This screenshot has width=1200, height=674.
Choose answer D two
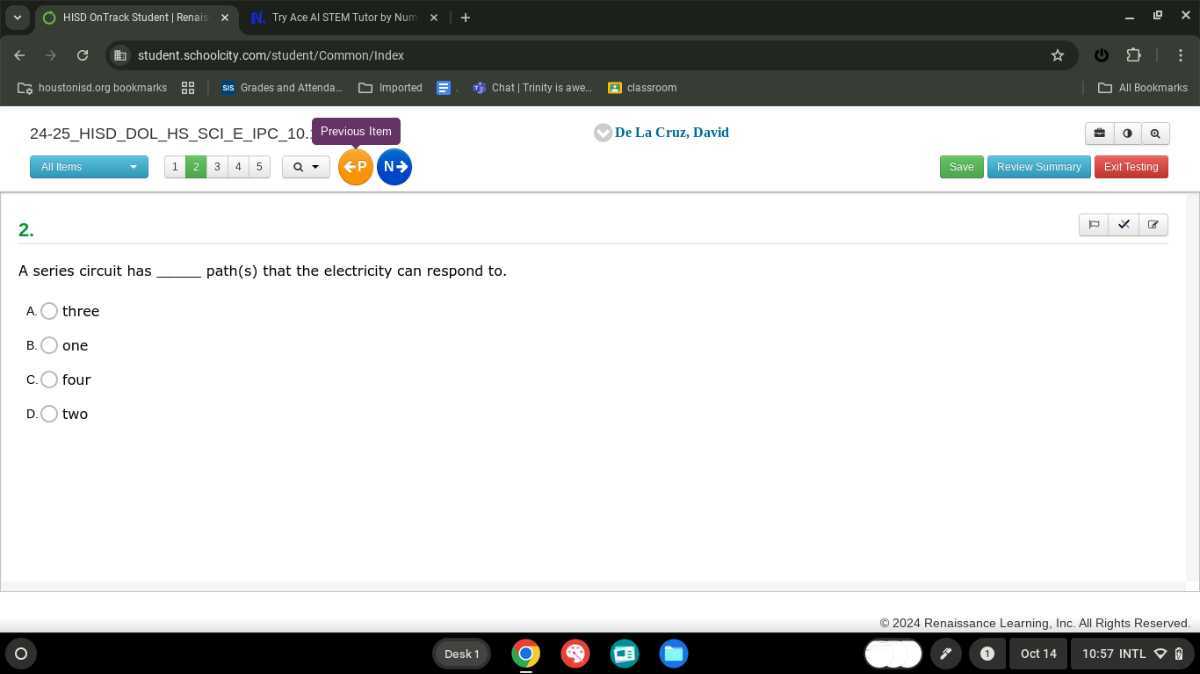pyautogui.click(x=49, y=414)
